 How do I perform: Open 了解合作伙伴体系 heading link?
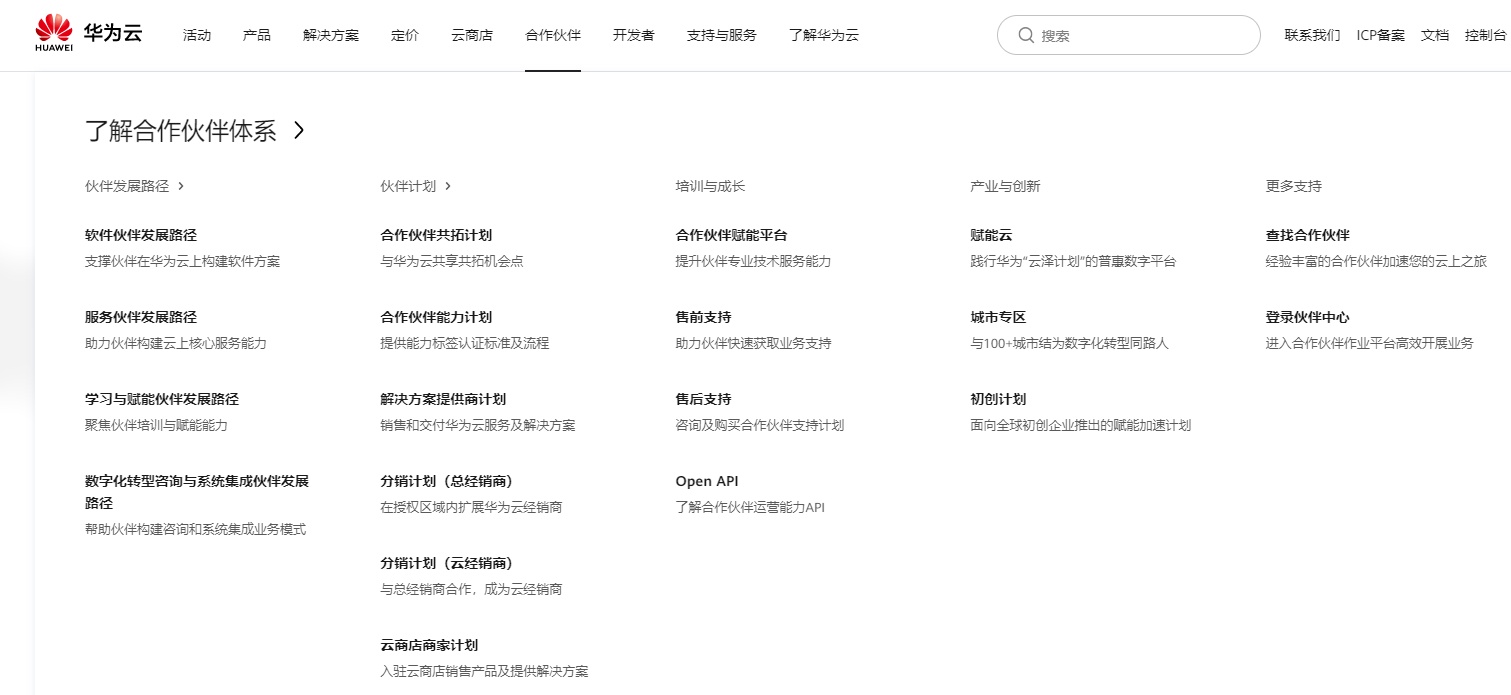tap(181, 131)
